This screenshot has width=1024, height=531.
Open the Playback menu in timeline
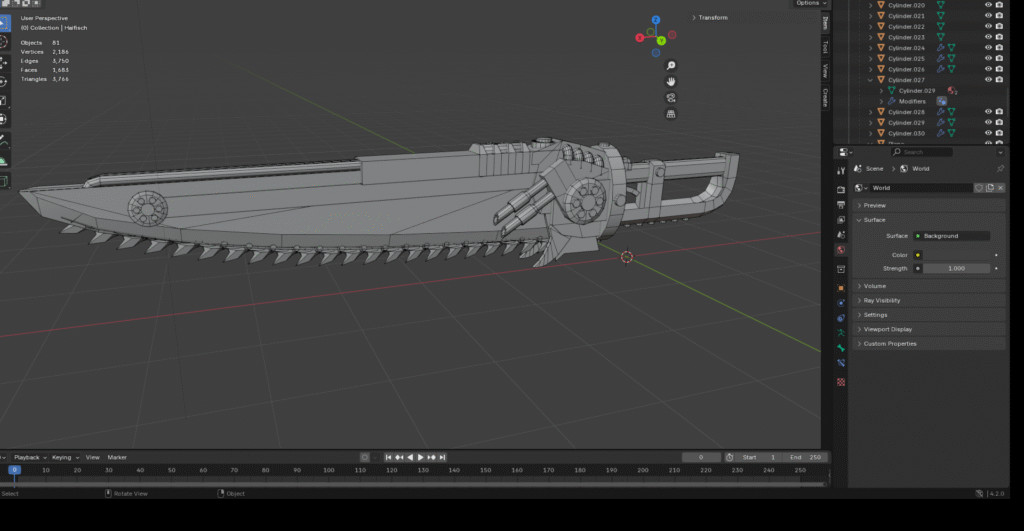tap(26, 457)
